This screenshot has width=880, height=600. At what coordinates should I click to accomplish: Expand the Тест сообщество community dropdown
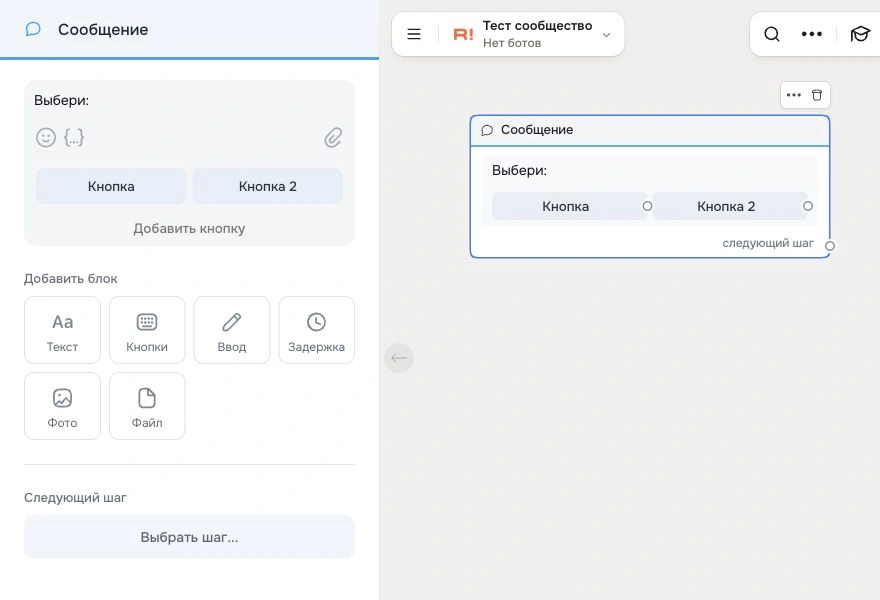click(x=606, y=35)
